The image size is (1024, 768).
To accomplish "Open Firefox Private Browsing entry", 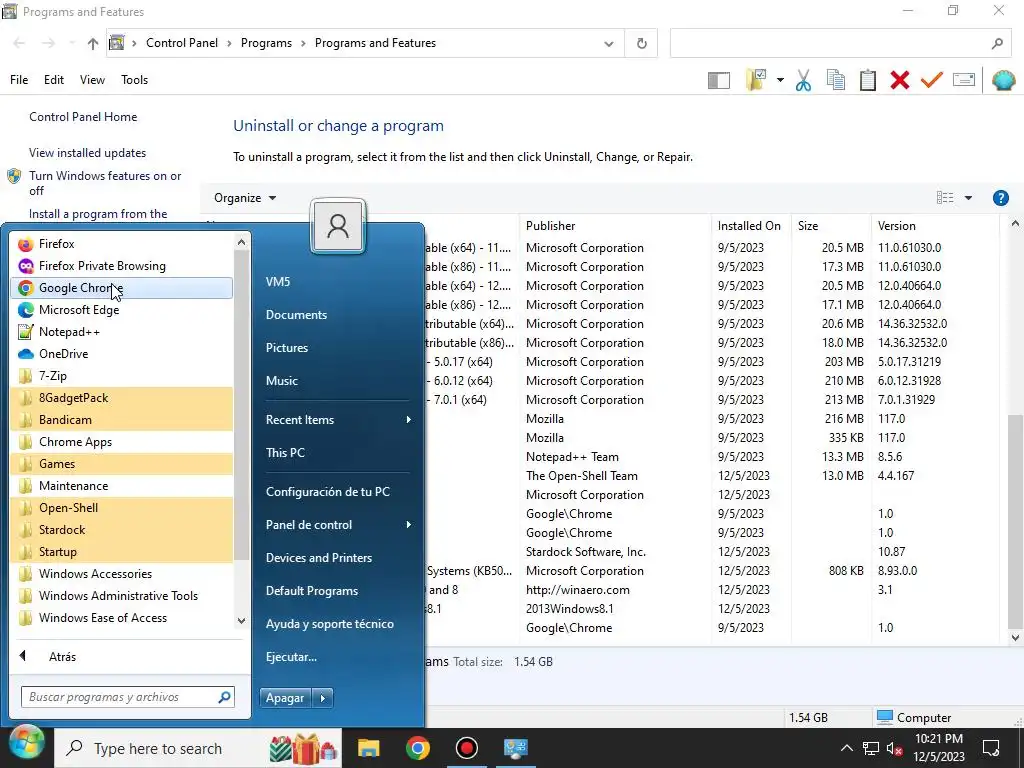I will (121, 266).
